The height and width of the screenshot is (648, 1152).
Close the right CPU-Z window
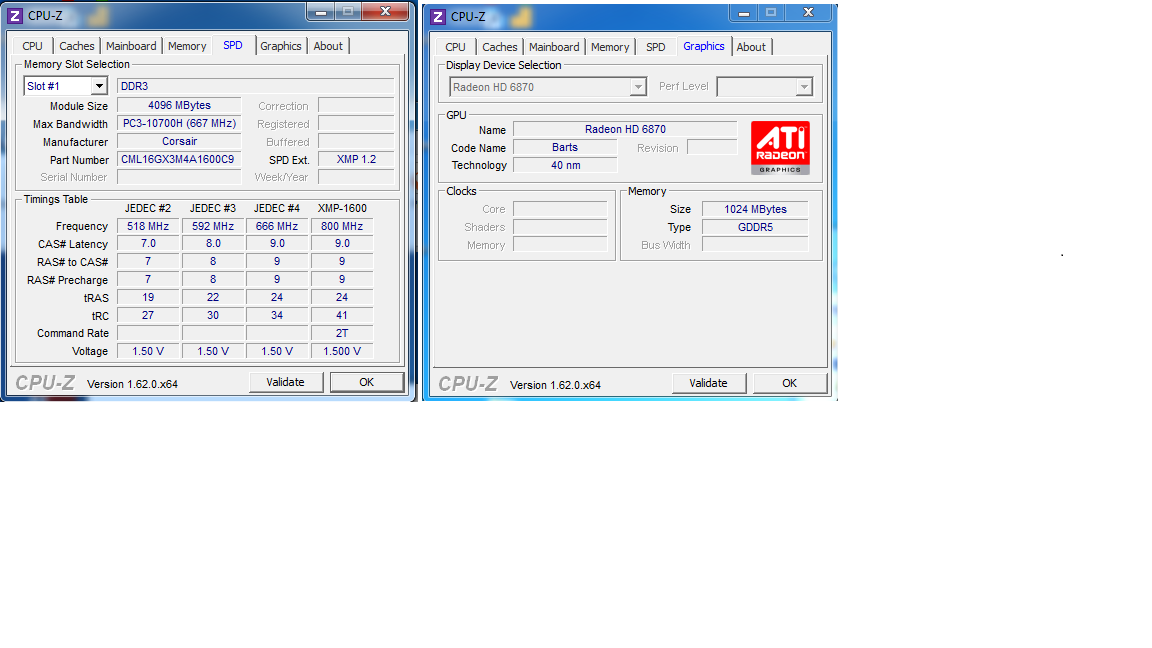[x=808, y=12]
